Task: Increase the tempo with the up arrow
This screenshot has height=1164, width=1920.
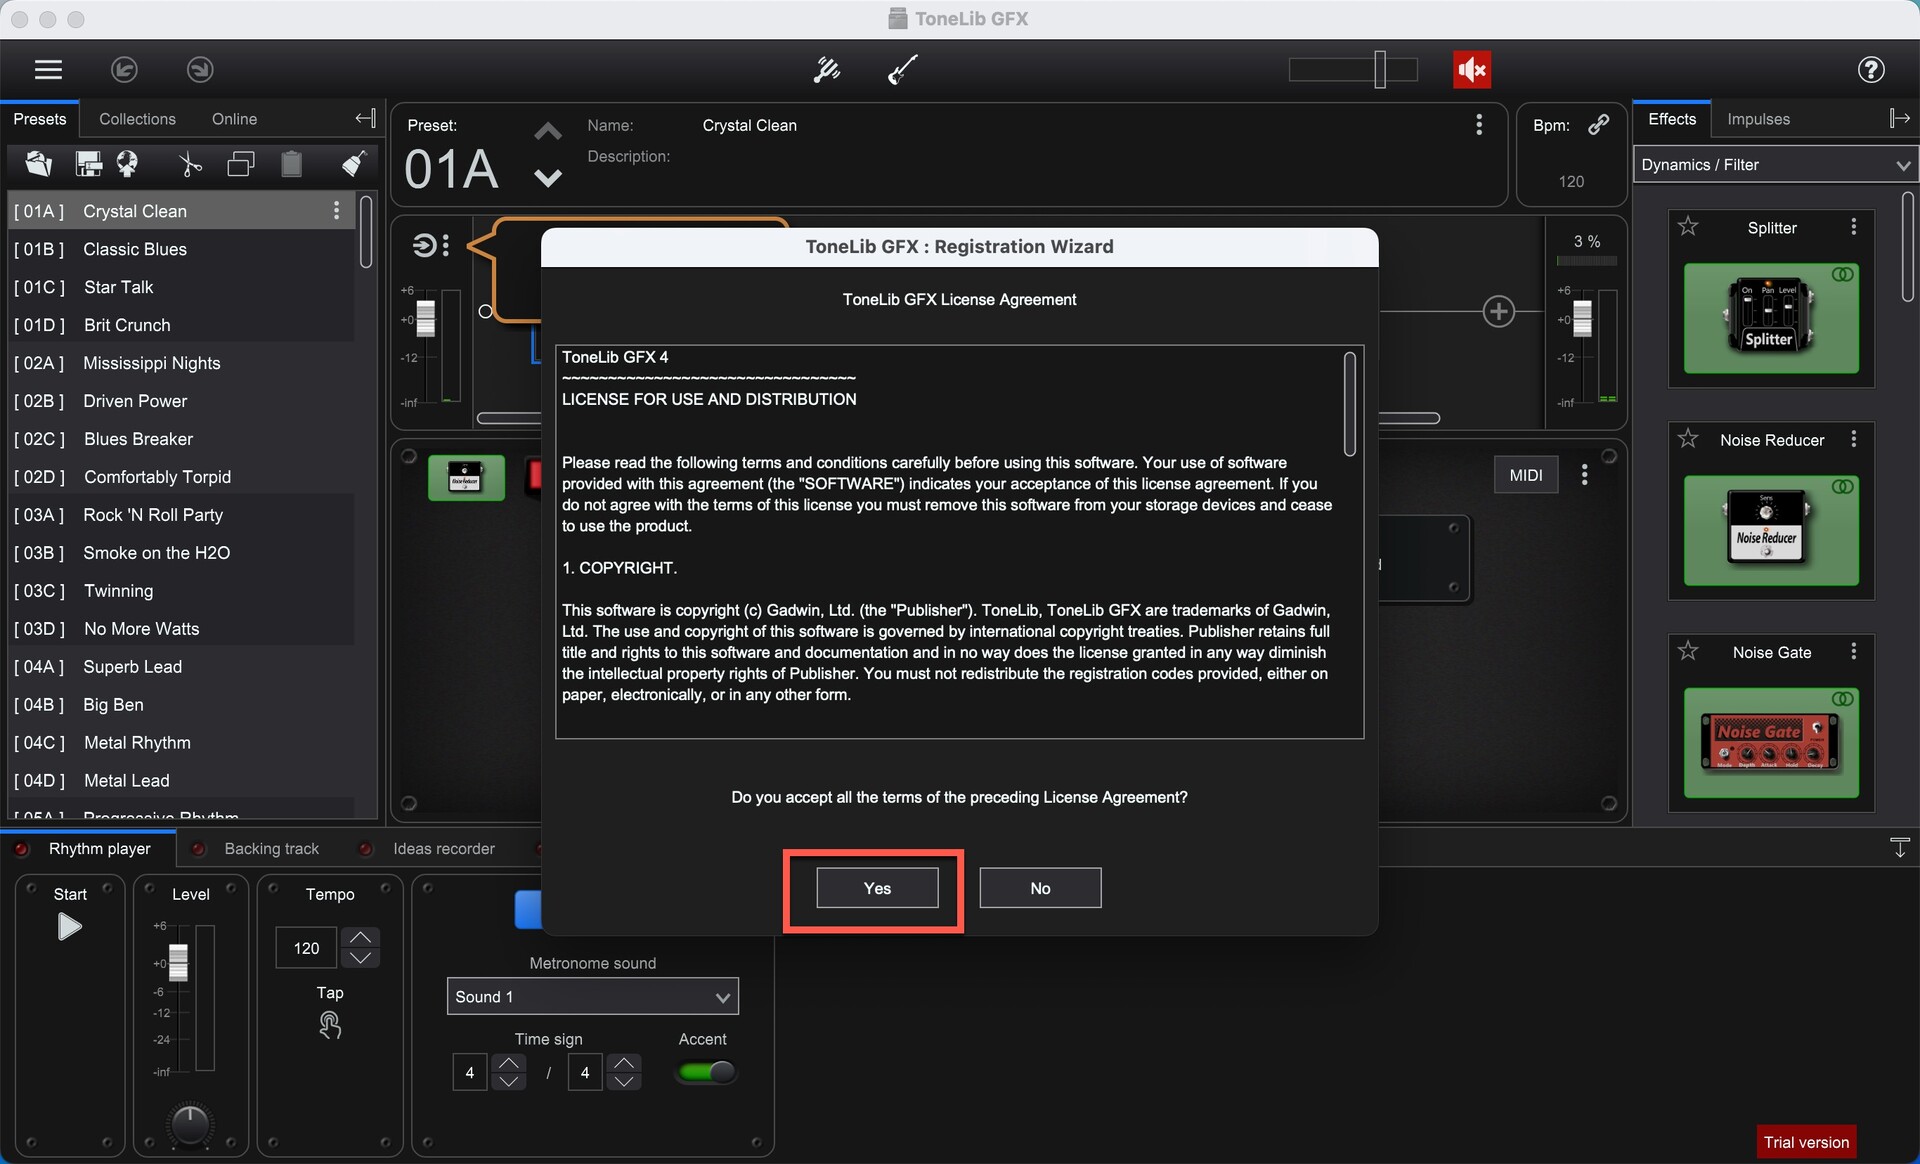Action: (x=361, y=937)
